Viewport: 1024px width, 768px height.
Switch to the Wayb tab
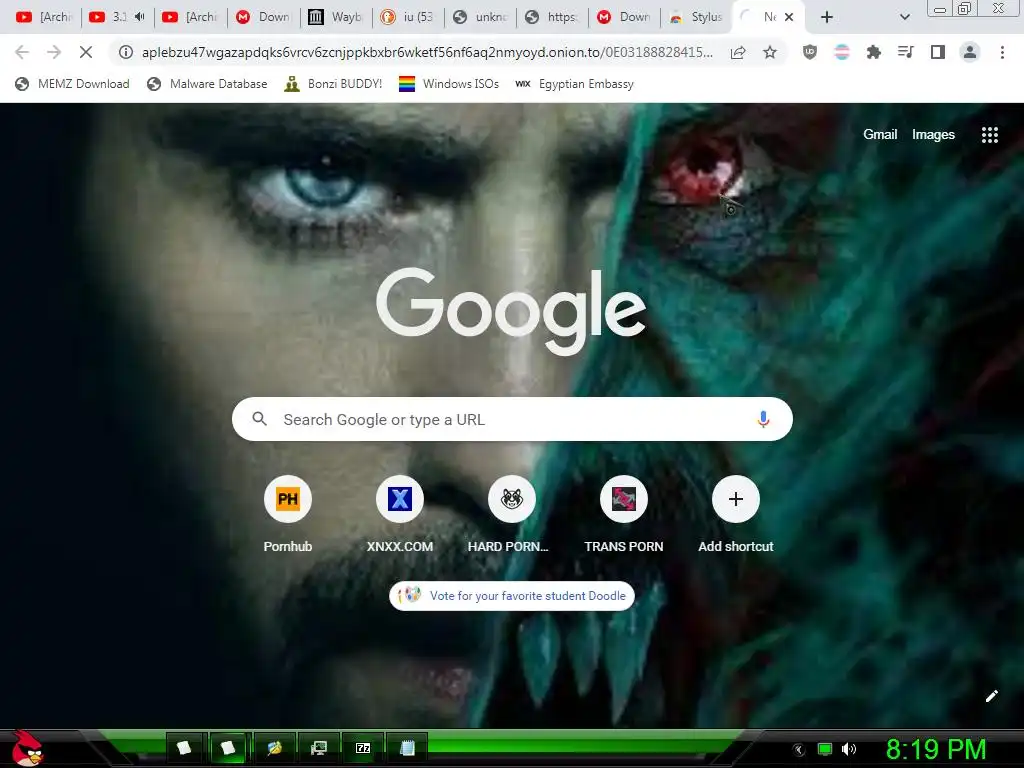(x=336, y=17)
